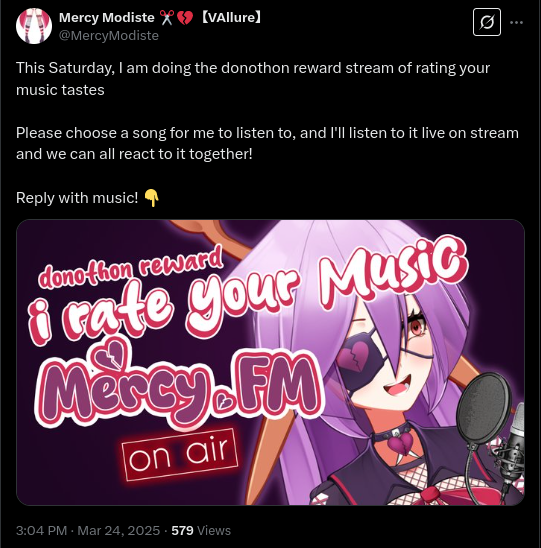The image size is (541, 548).
Task: Click the broken heart emoji beside the name
Action: [x=185, y=17]
